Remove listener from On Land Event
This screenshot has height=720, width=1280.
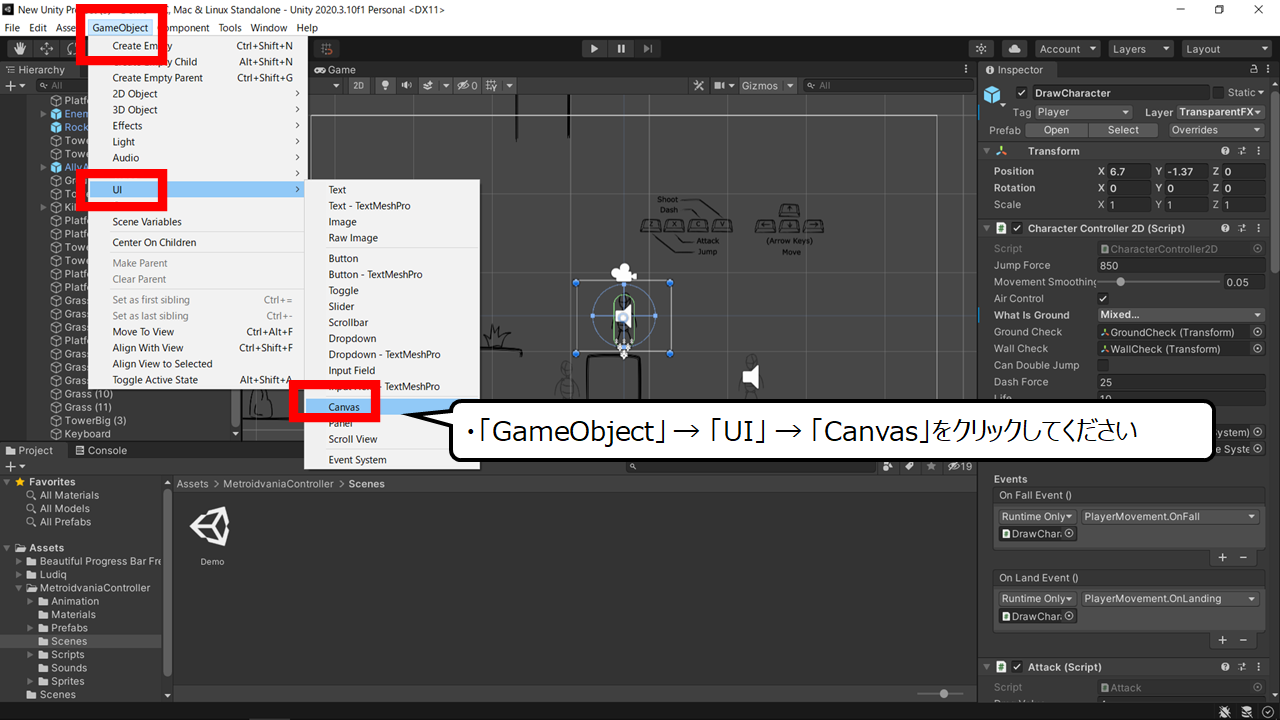coord(1243,640)
